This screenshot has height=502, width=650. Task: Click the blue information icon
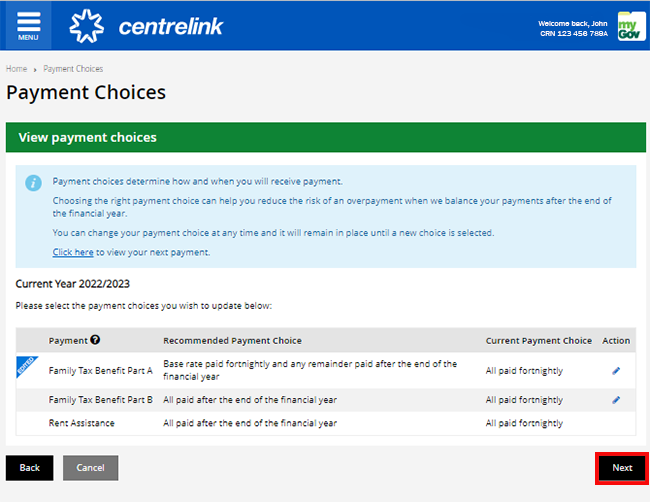point(33,183)
